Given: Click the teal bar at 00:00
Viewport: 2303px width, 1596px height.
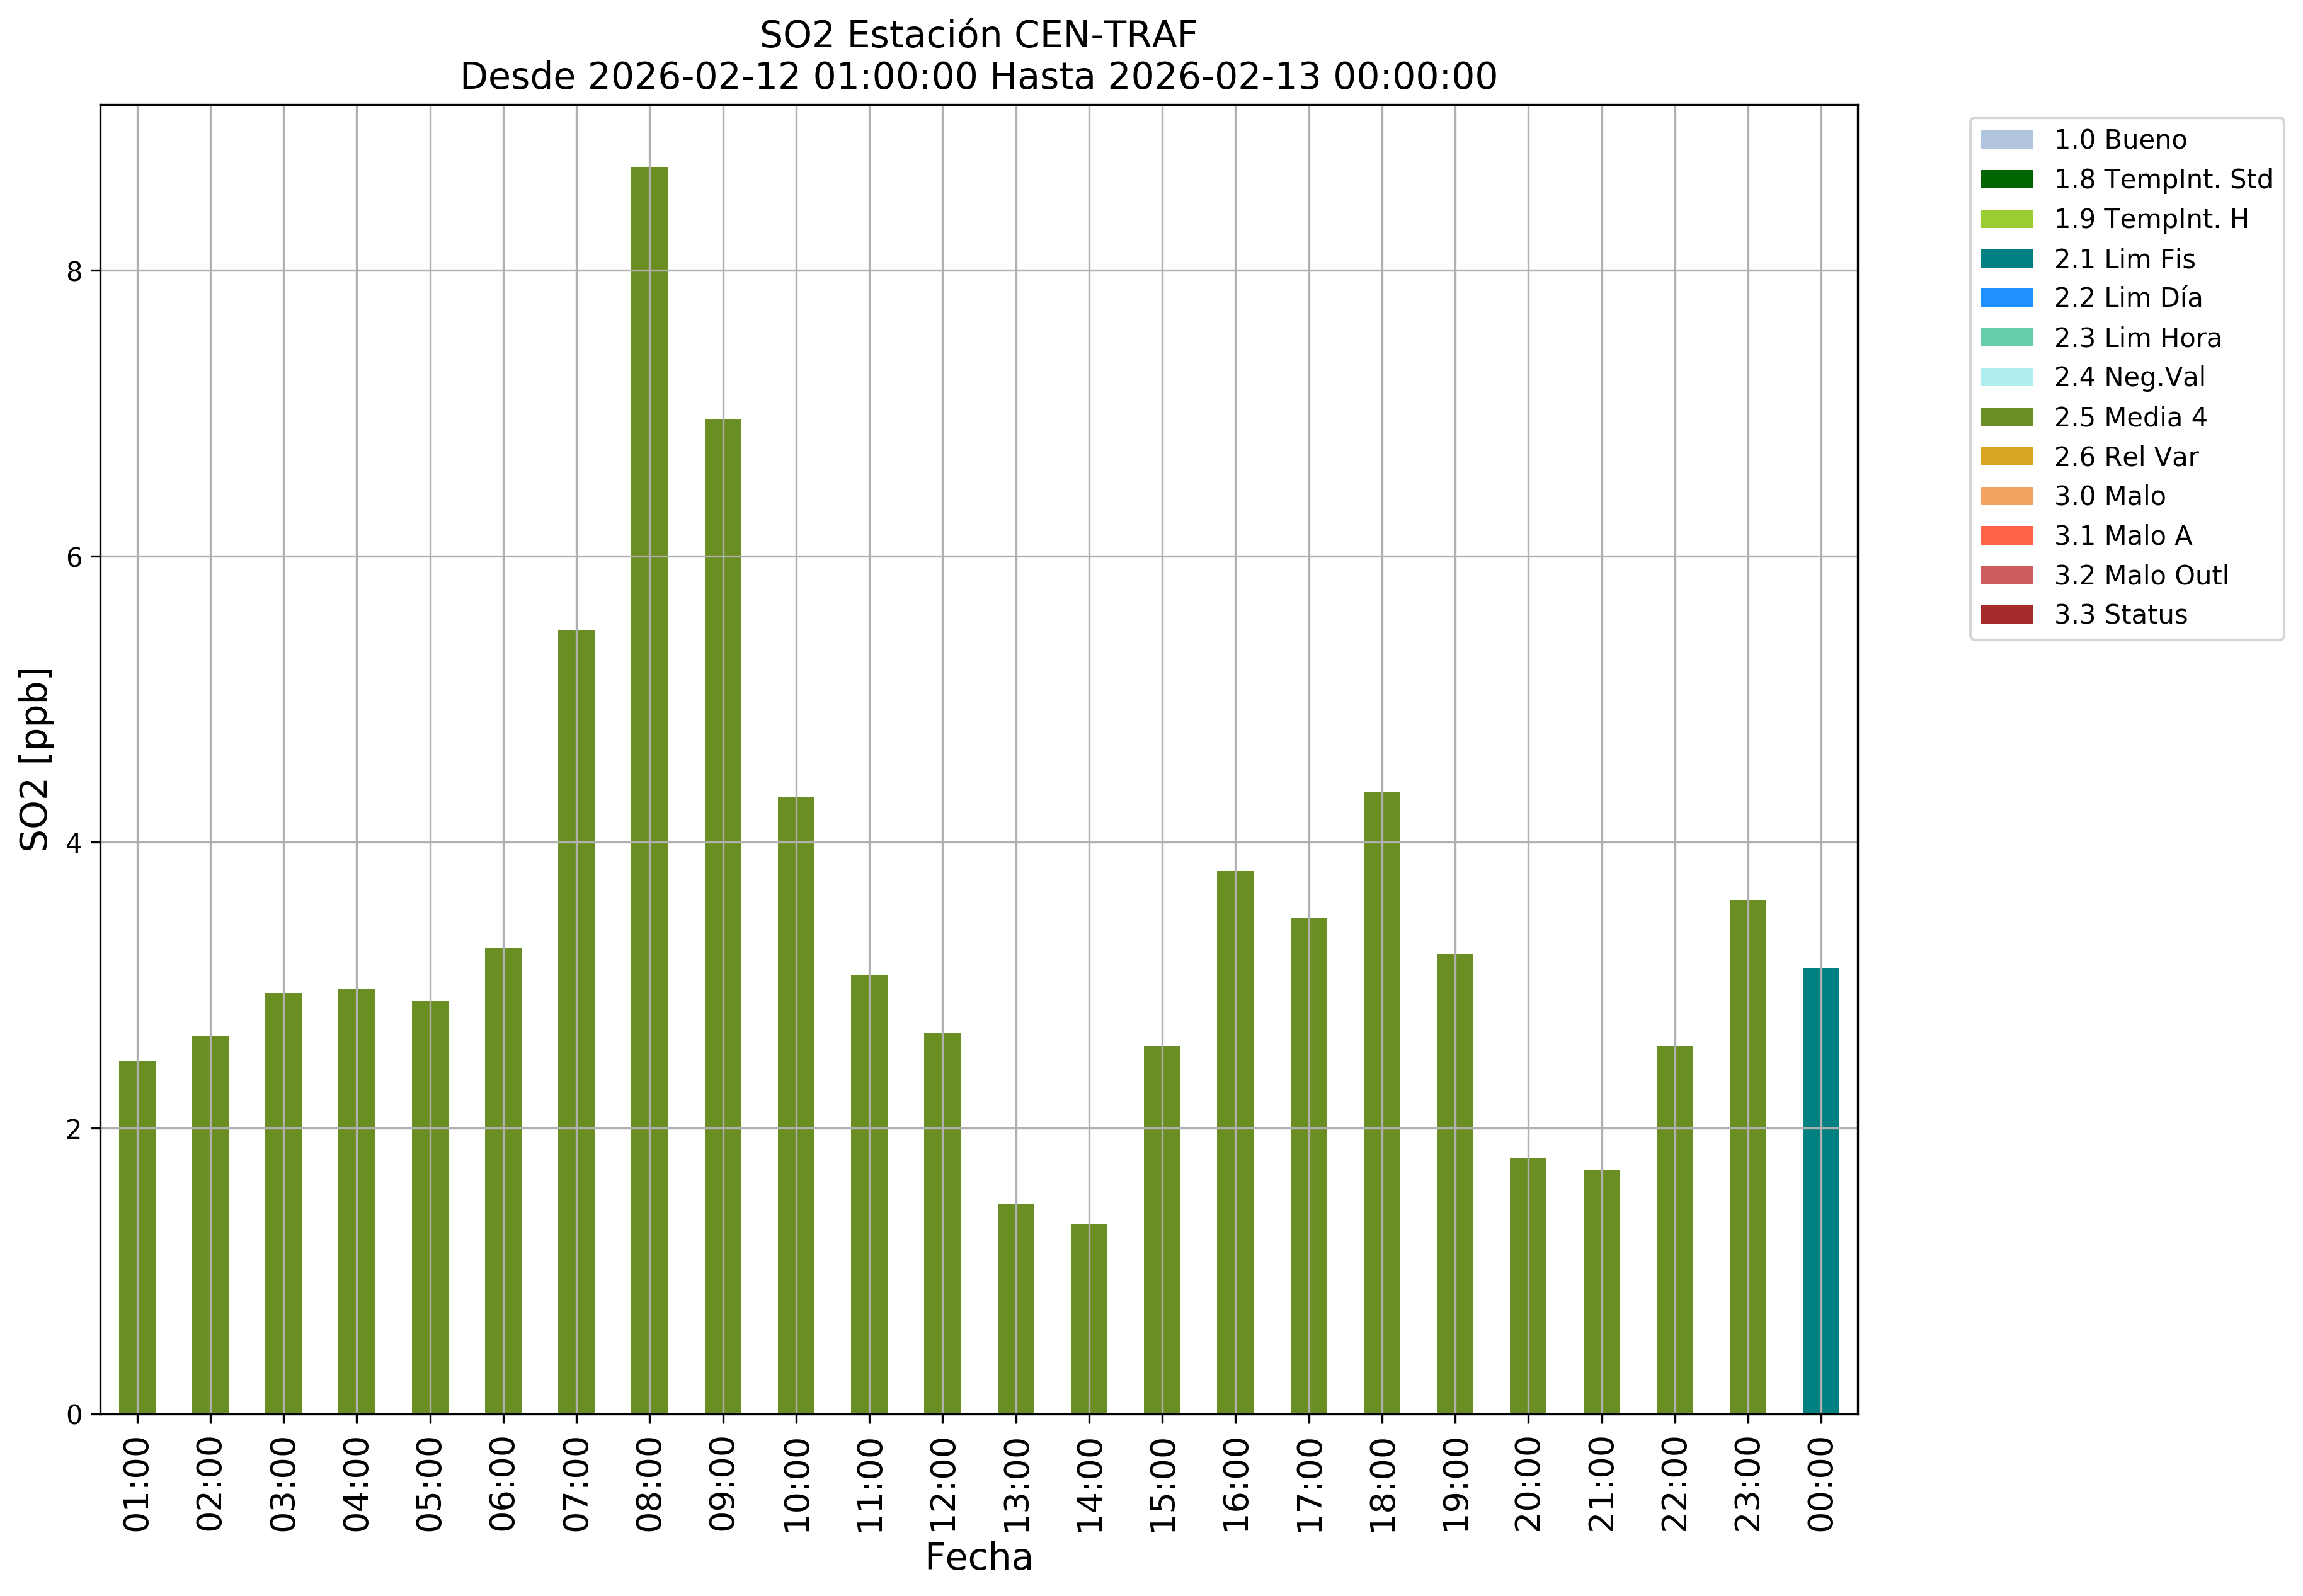Looking at the screenshot, I should (1820, 1190).
